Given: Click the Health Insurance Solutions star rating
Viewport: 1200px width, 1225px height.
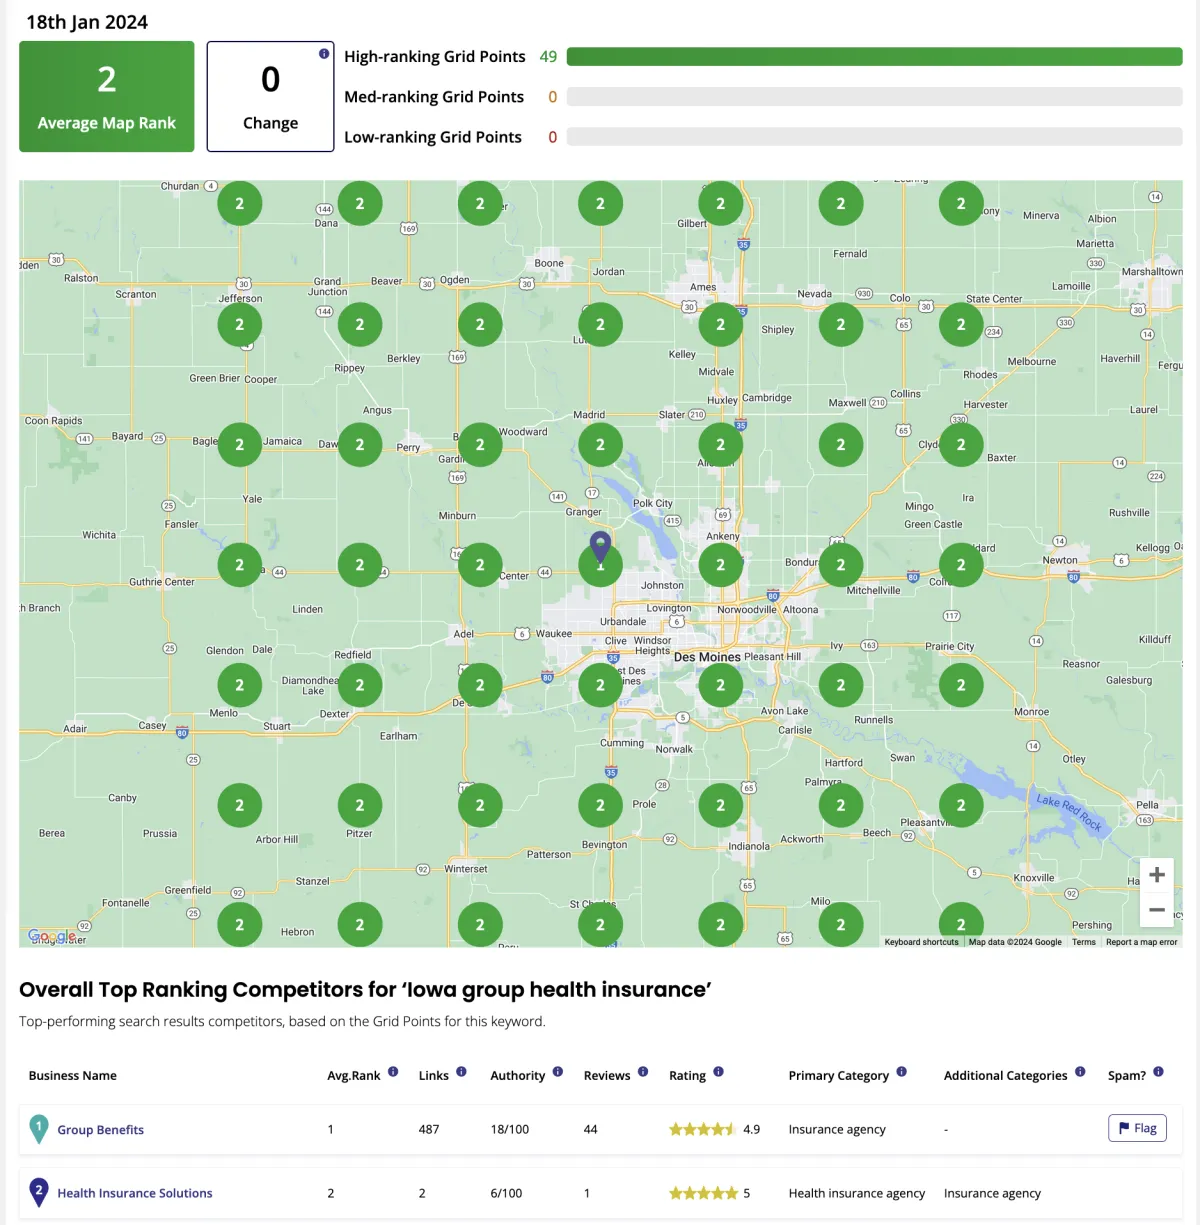Looking at the screenshot, I should pos(703,1193).
